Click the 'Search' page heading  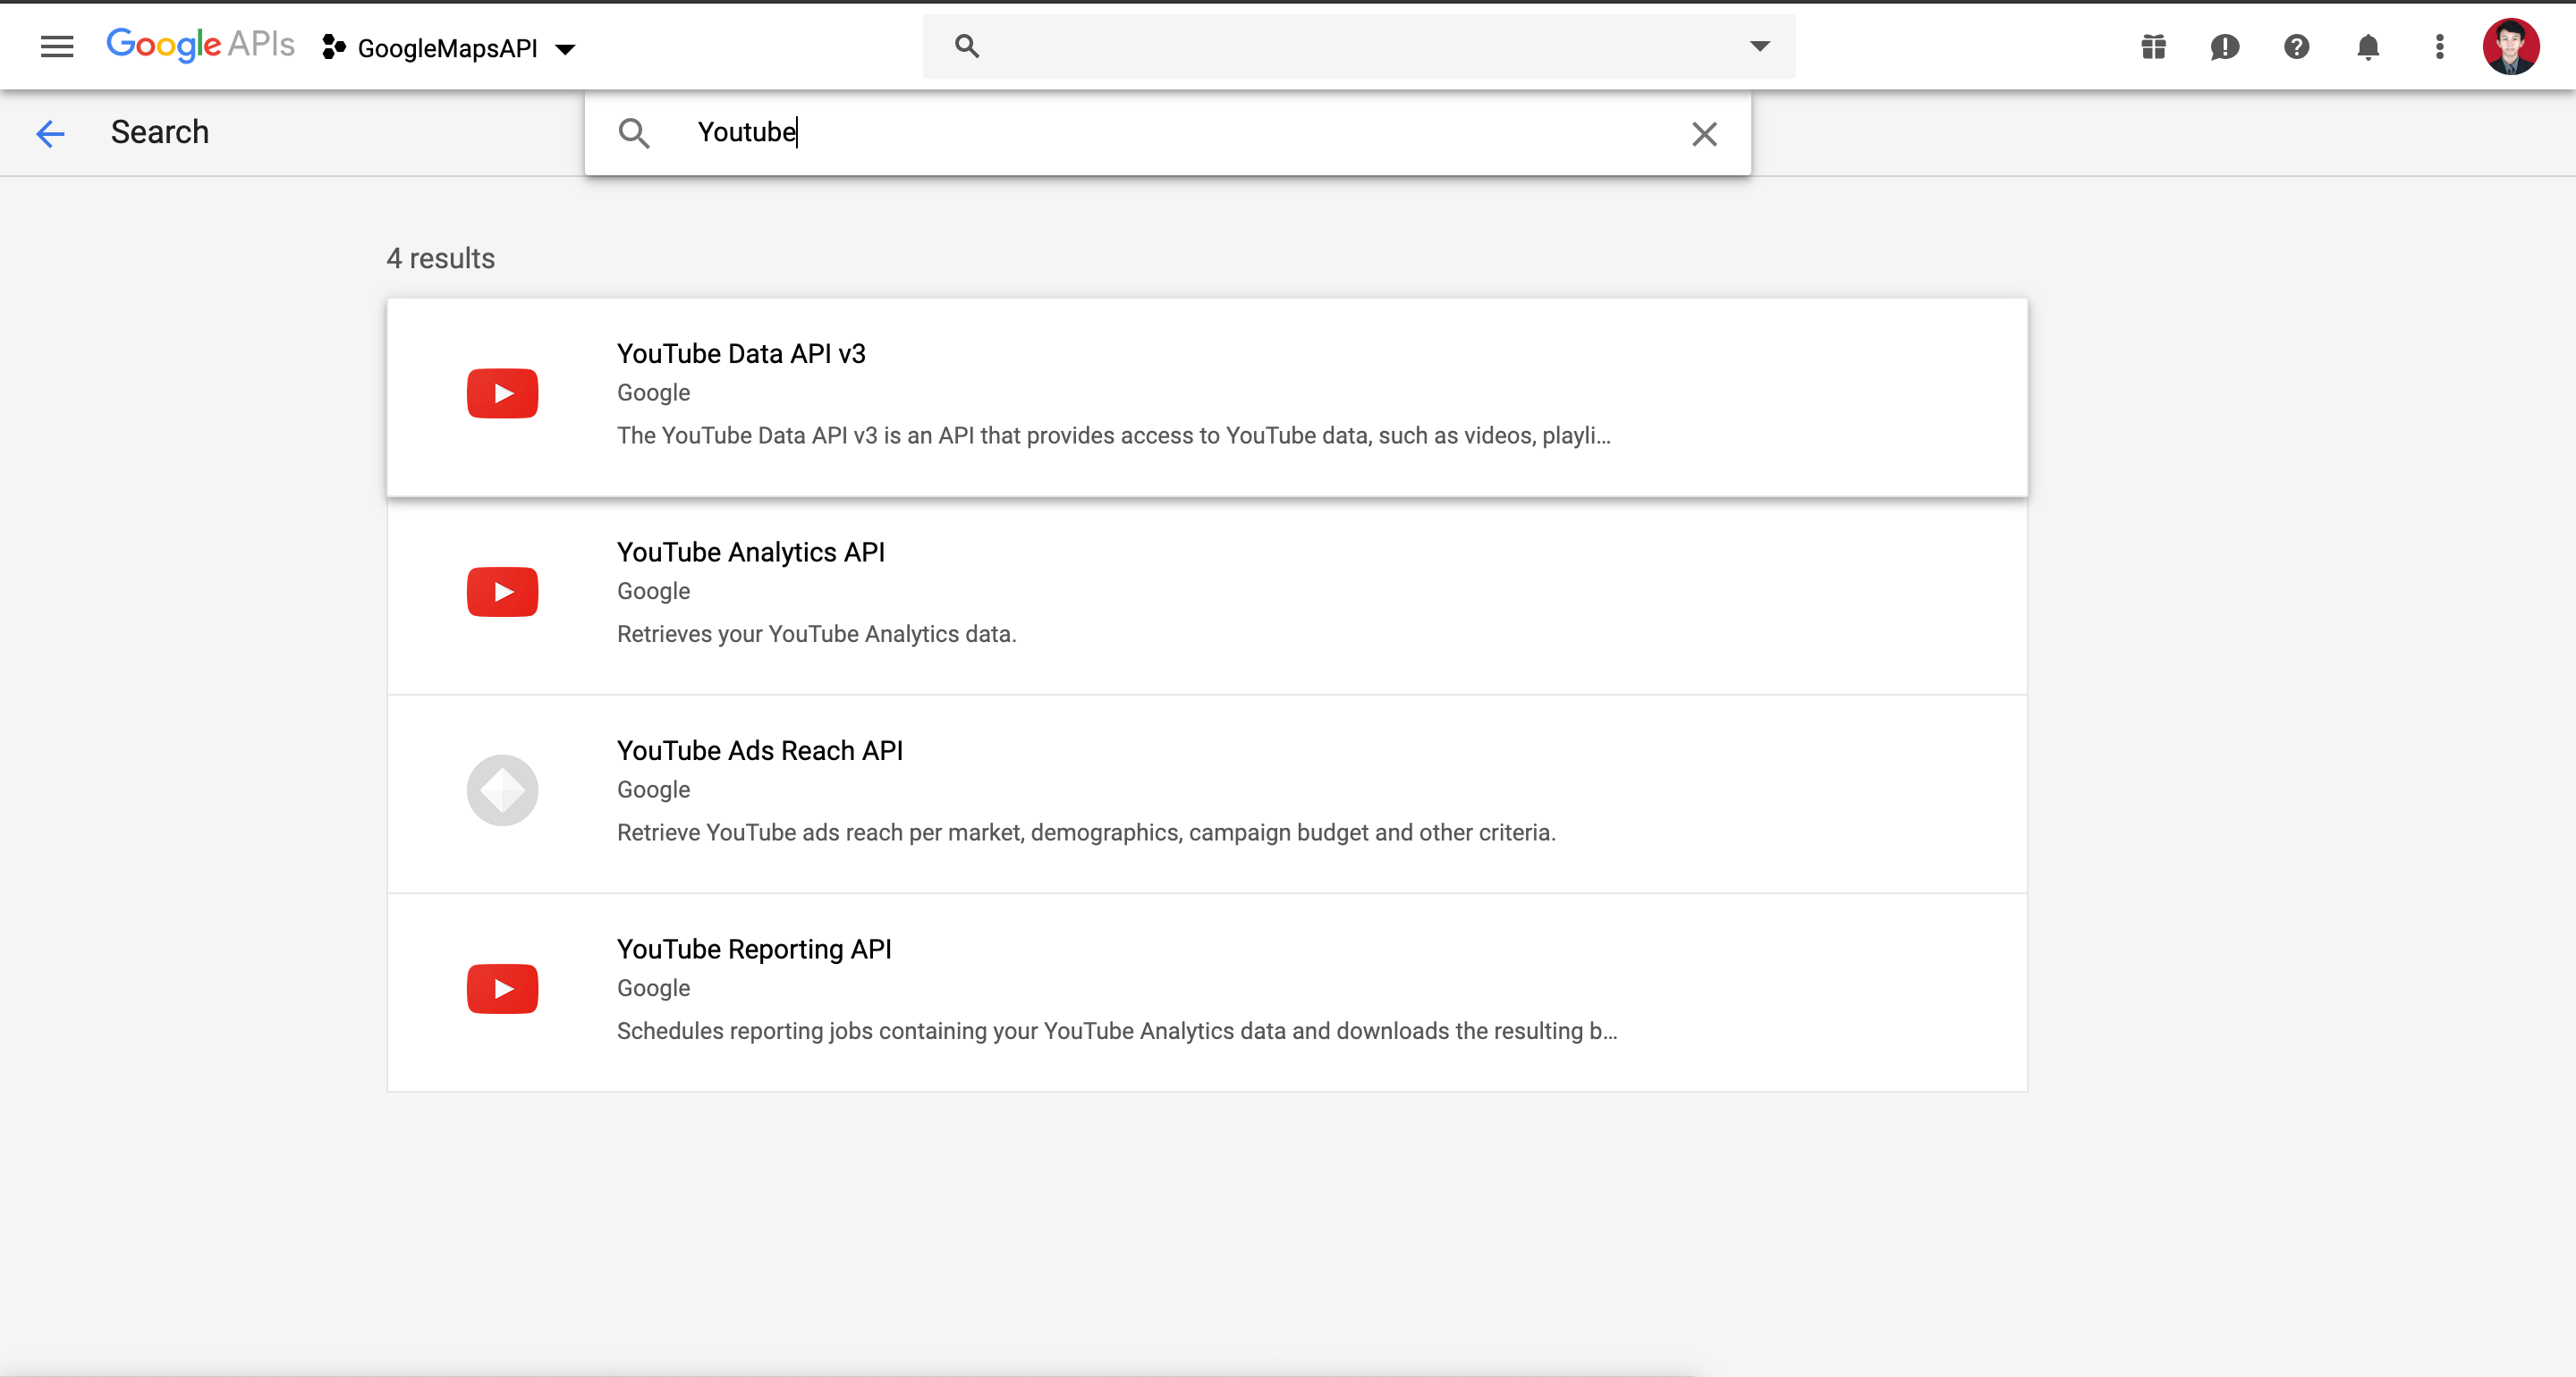click(x=160, y=132)
